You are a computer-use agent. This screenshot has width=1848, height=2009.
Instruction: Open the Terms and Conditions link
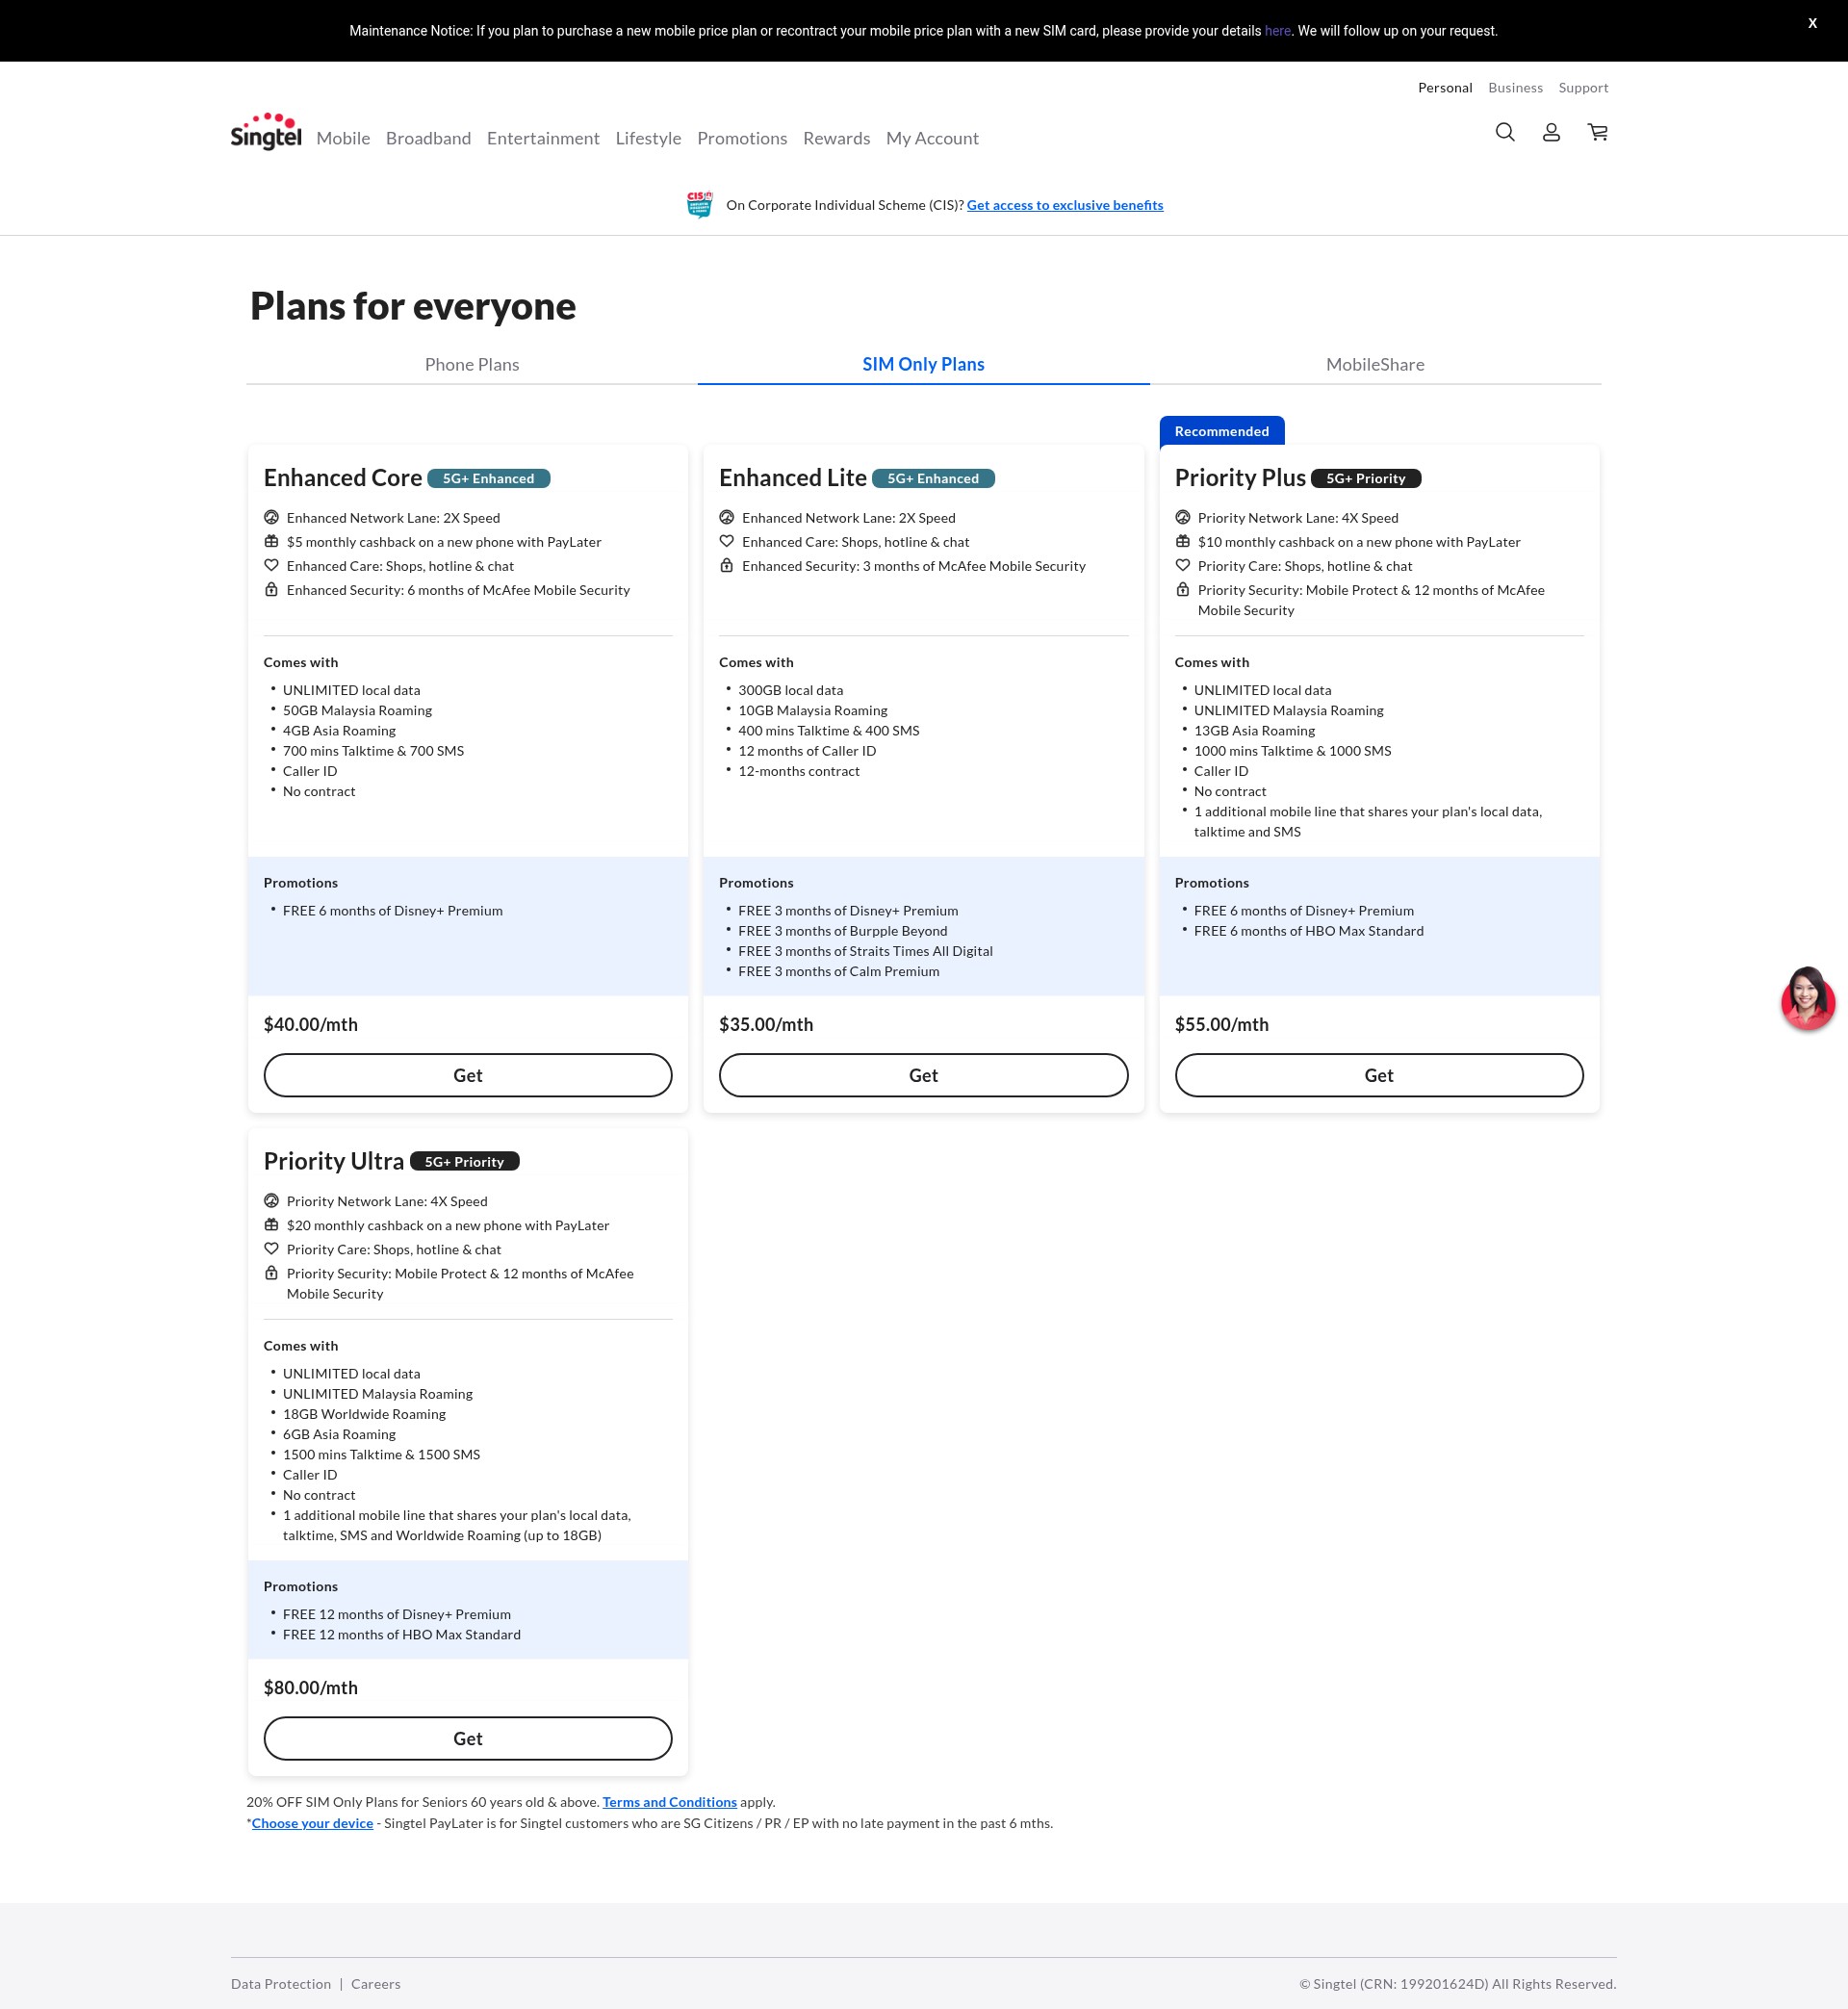tap(669, 1802)
